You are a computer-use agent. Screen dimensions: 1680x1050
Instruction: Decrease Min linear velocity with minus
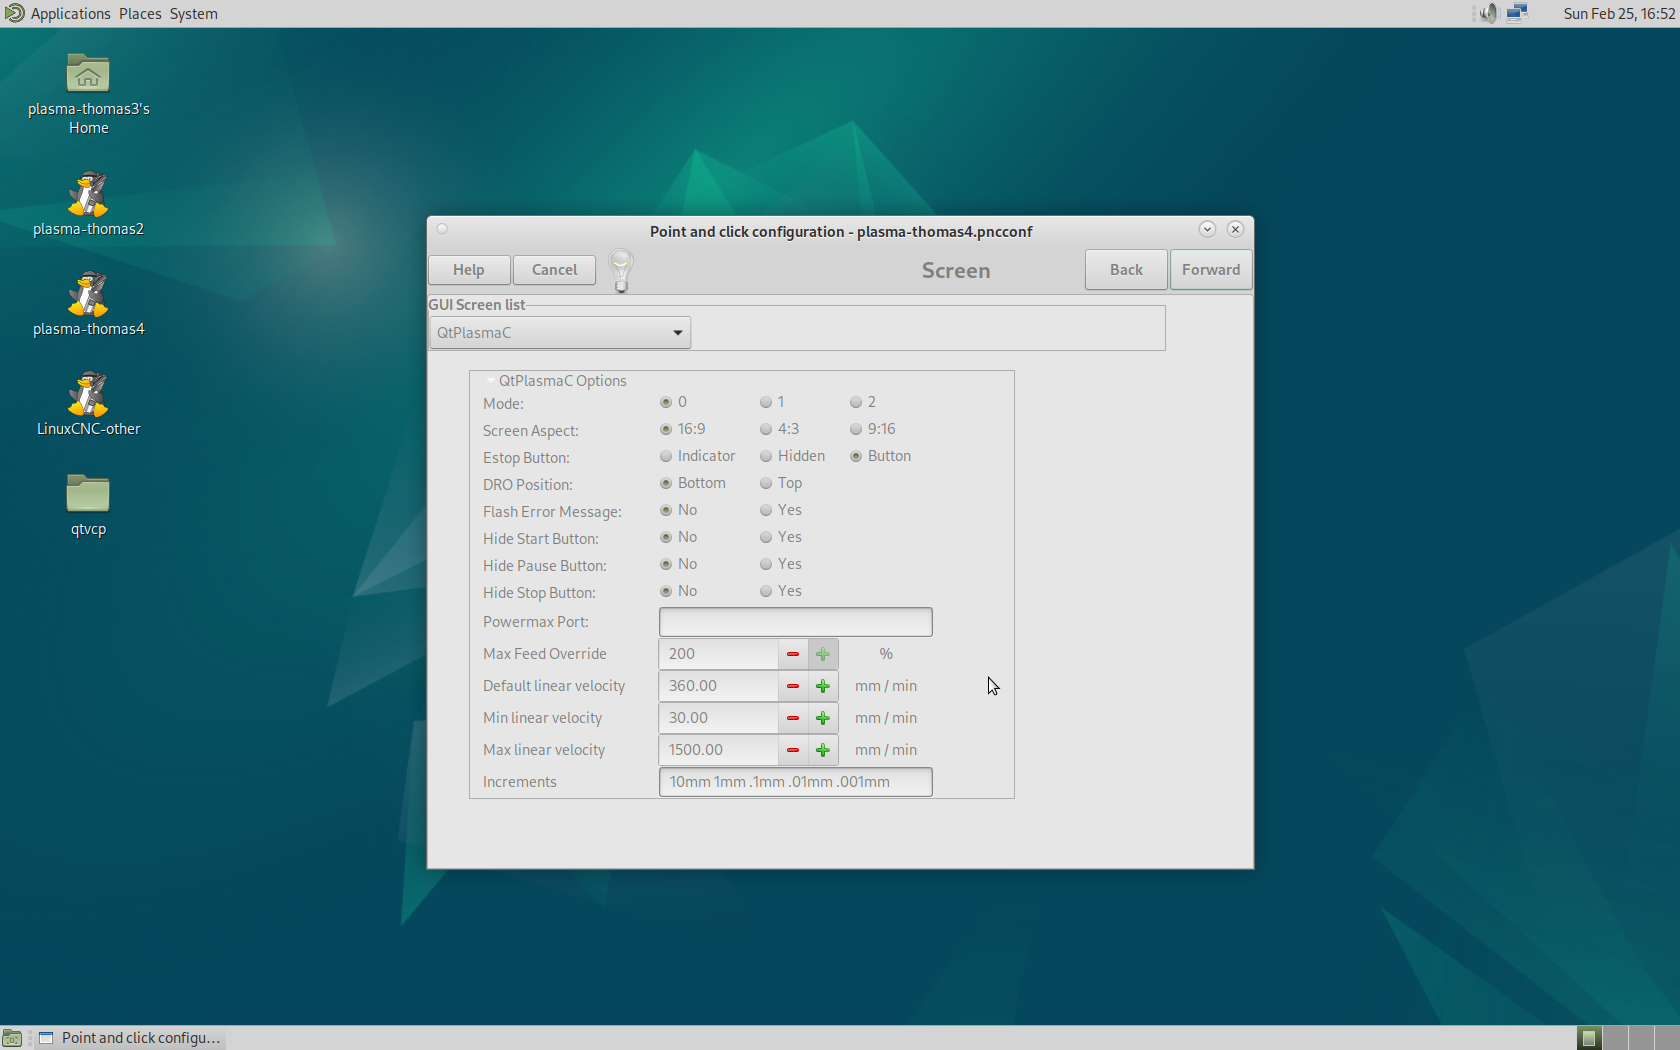click(x=793, y=718)
